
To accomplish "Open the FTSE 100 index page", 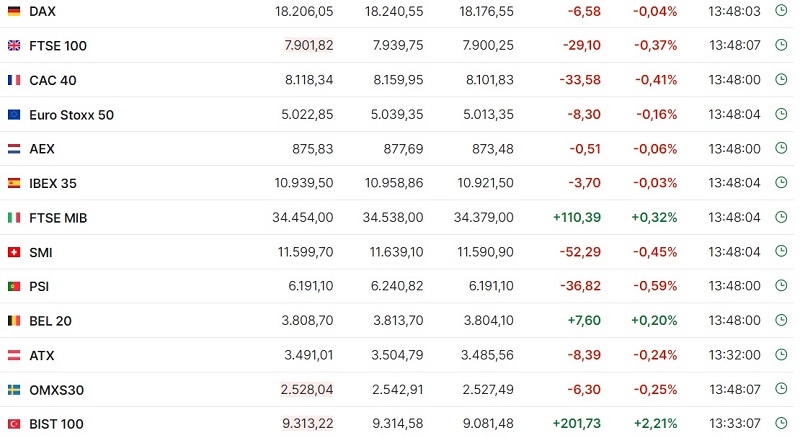I will 57,46.
